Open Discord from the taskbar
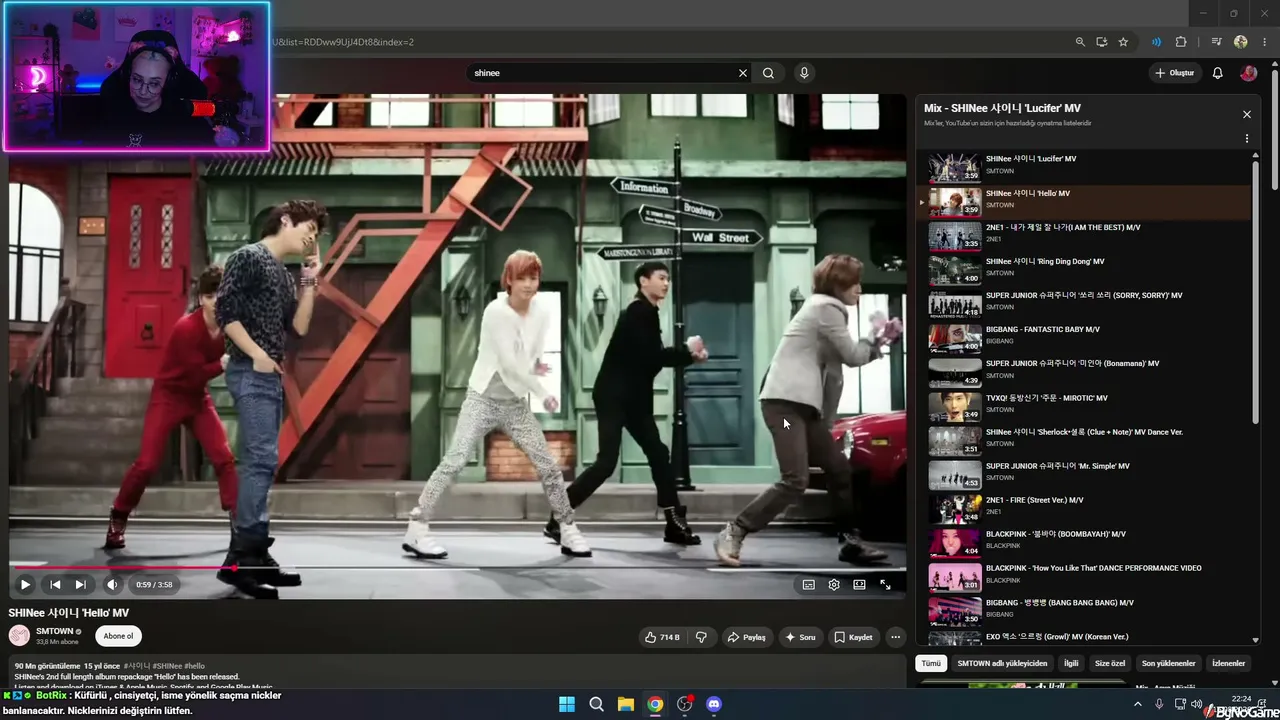This screenshot has width=1280, height=720. click(714, 704)
